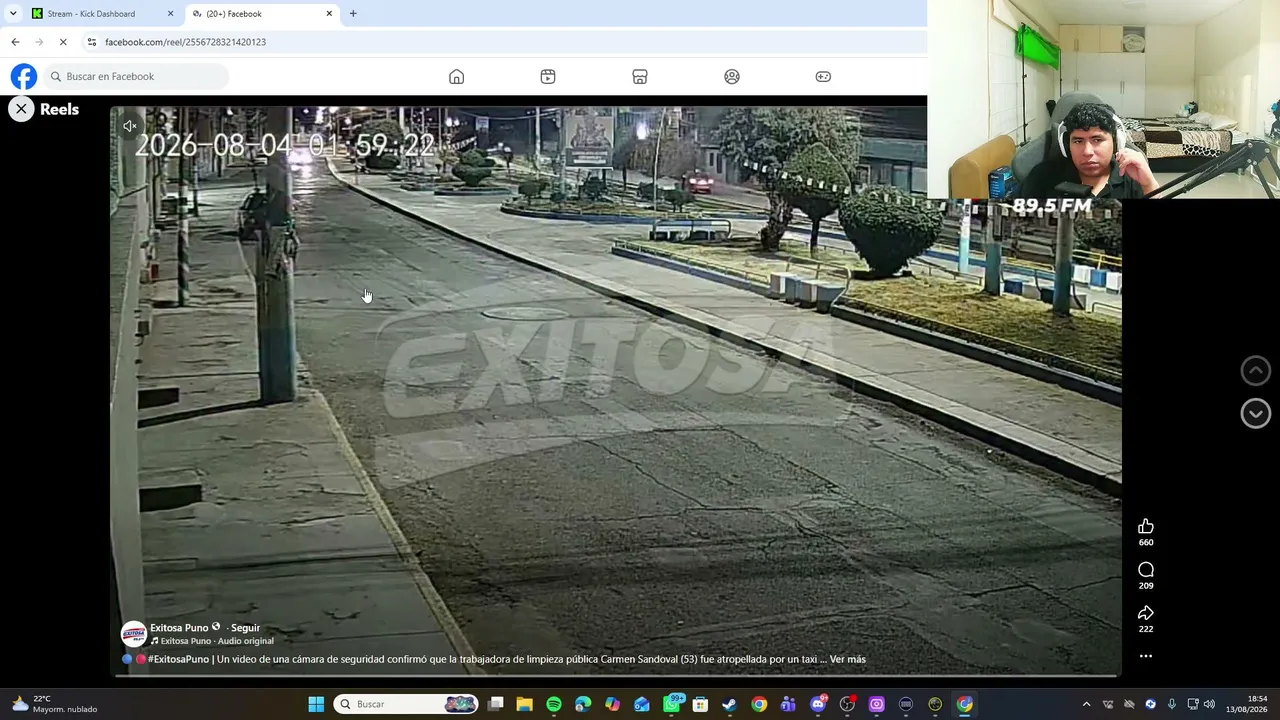
Task: Launch Microsoft Edge from the taskbar
Action: [583, 704]
